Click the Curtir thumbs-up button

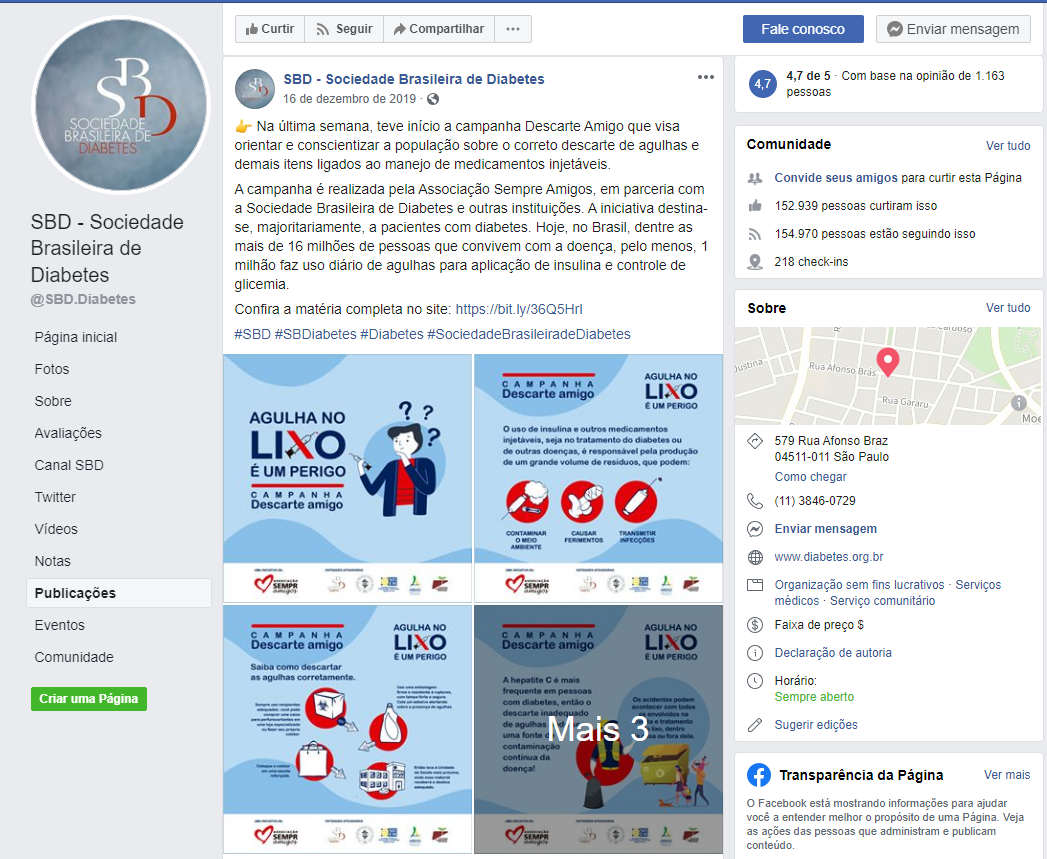(x=270, y=29)
